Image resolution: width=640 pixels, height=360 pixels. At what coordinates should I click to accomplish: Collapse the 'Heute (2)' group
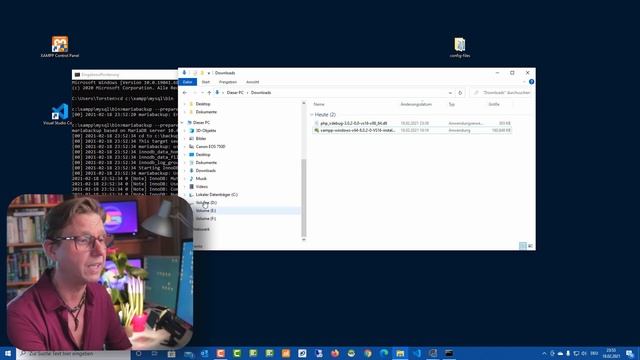pyautogui.click(x=312, y=115)
